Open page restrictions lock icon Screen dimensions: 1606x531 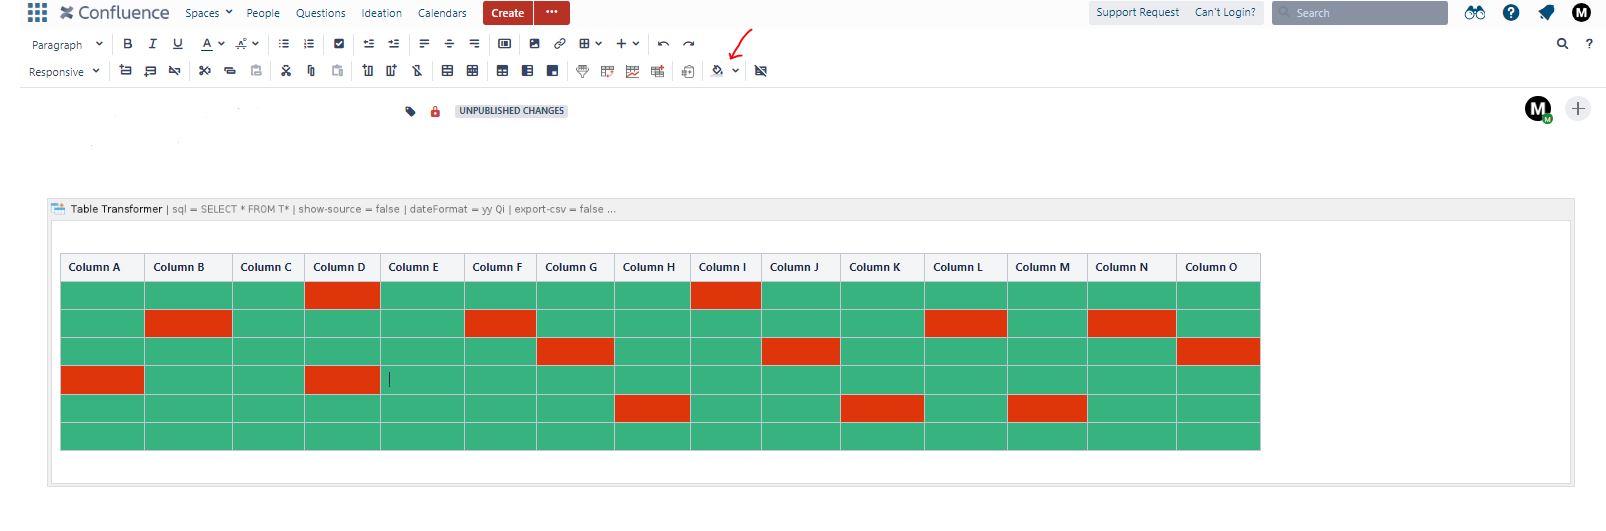tap(435, 111)
